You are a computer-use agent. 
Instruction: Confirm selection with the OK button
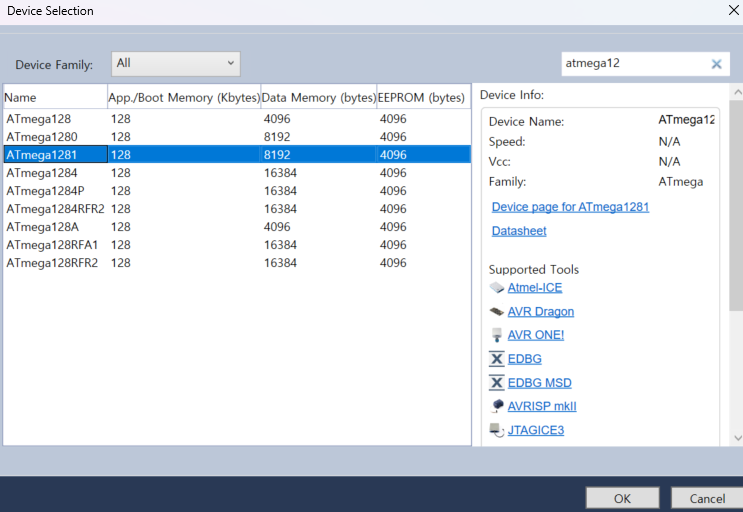[x=622, y=499]
